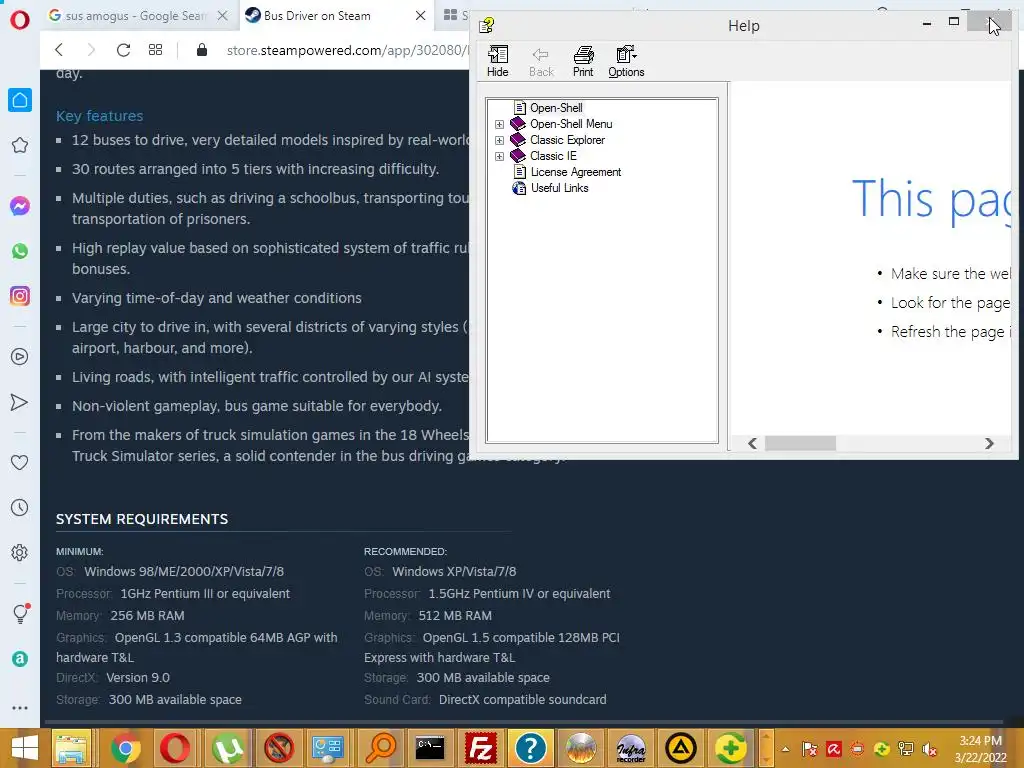Open the Help question-mark taskbar icon
The height and width of the screenshot is (768, 1024).
[x=530, y=748]
